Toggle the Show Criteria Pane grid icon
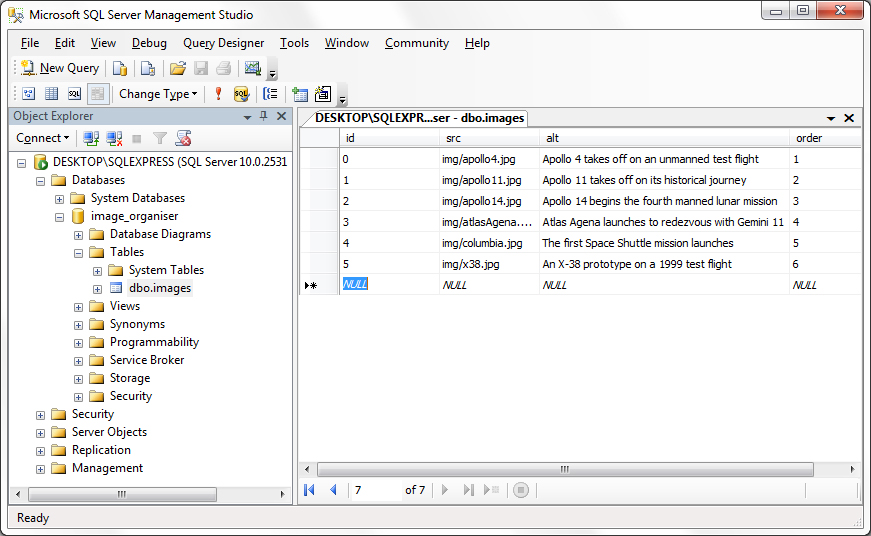Screen dimensions: 871x536 tap(52, 94)
